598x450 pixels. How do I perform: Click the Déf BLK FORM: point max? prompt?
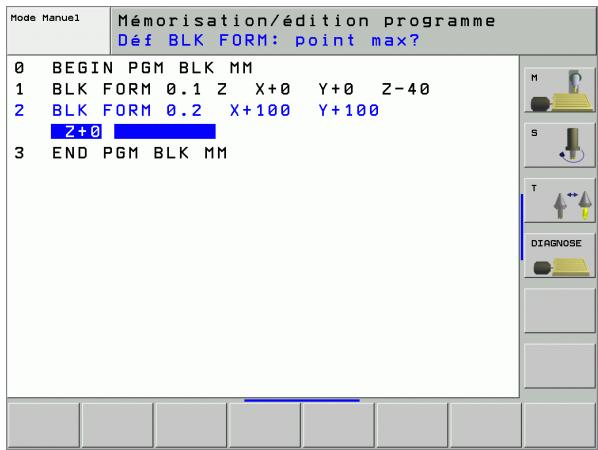click(x=268, y=40)
